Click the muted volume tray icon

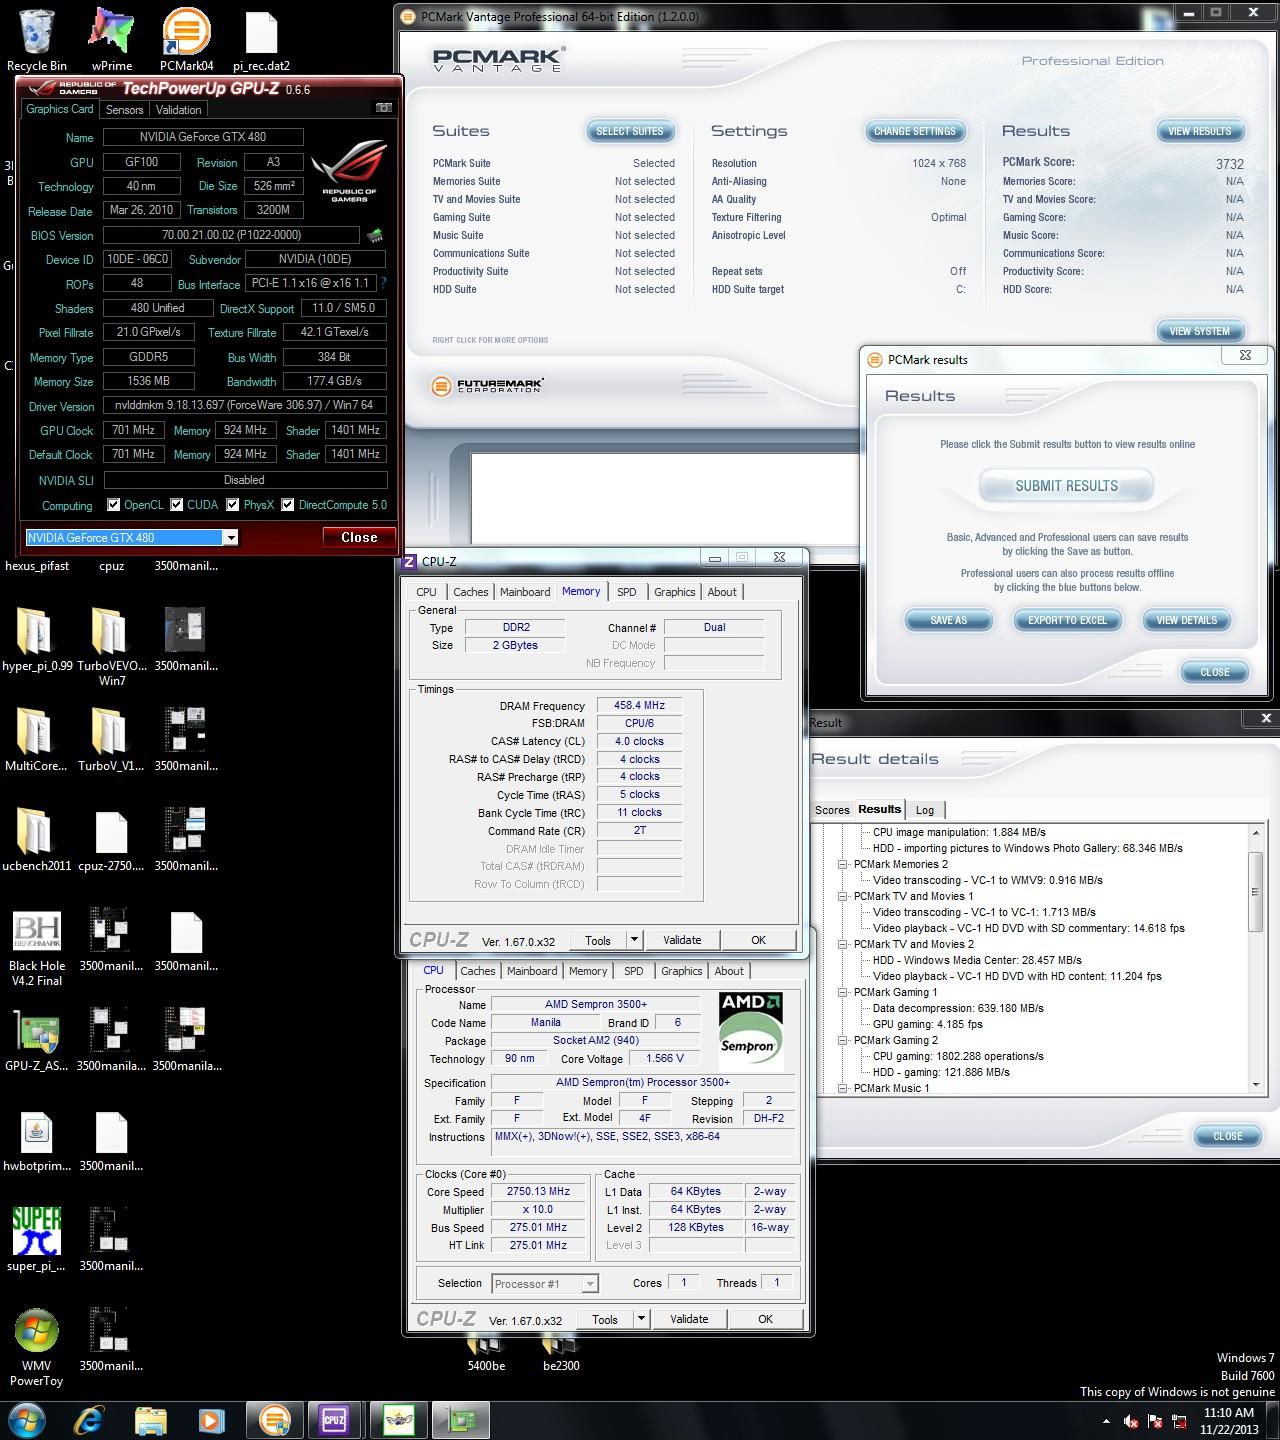coord(1131,1421)
